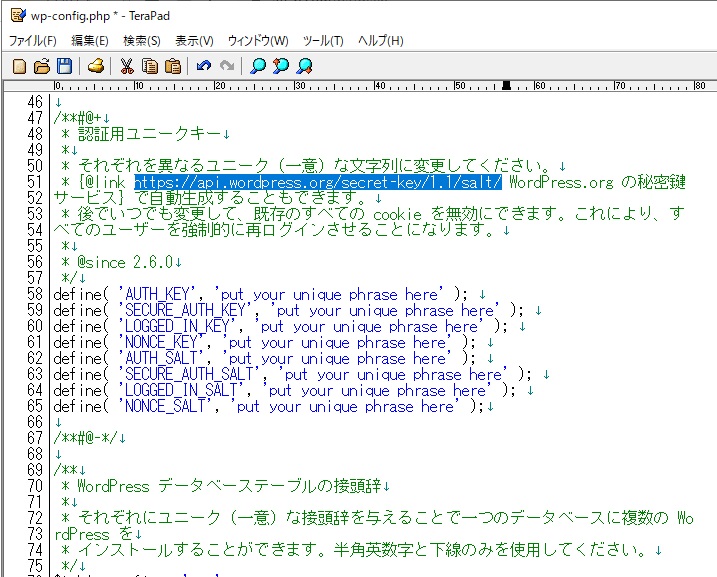The height and width of the screenshot is (577, 717).
Task: Click the phrase value on the AUTH_KEY line
Action: (x=329, y=294)
